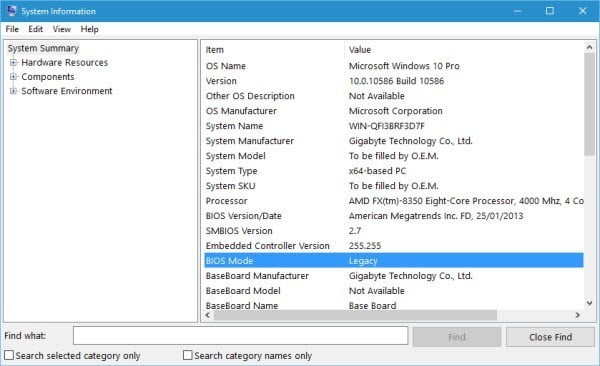The height and width of the screenshot is (366, 600).
Task: Open the View menu
Action: [62, 29]
